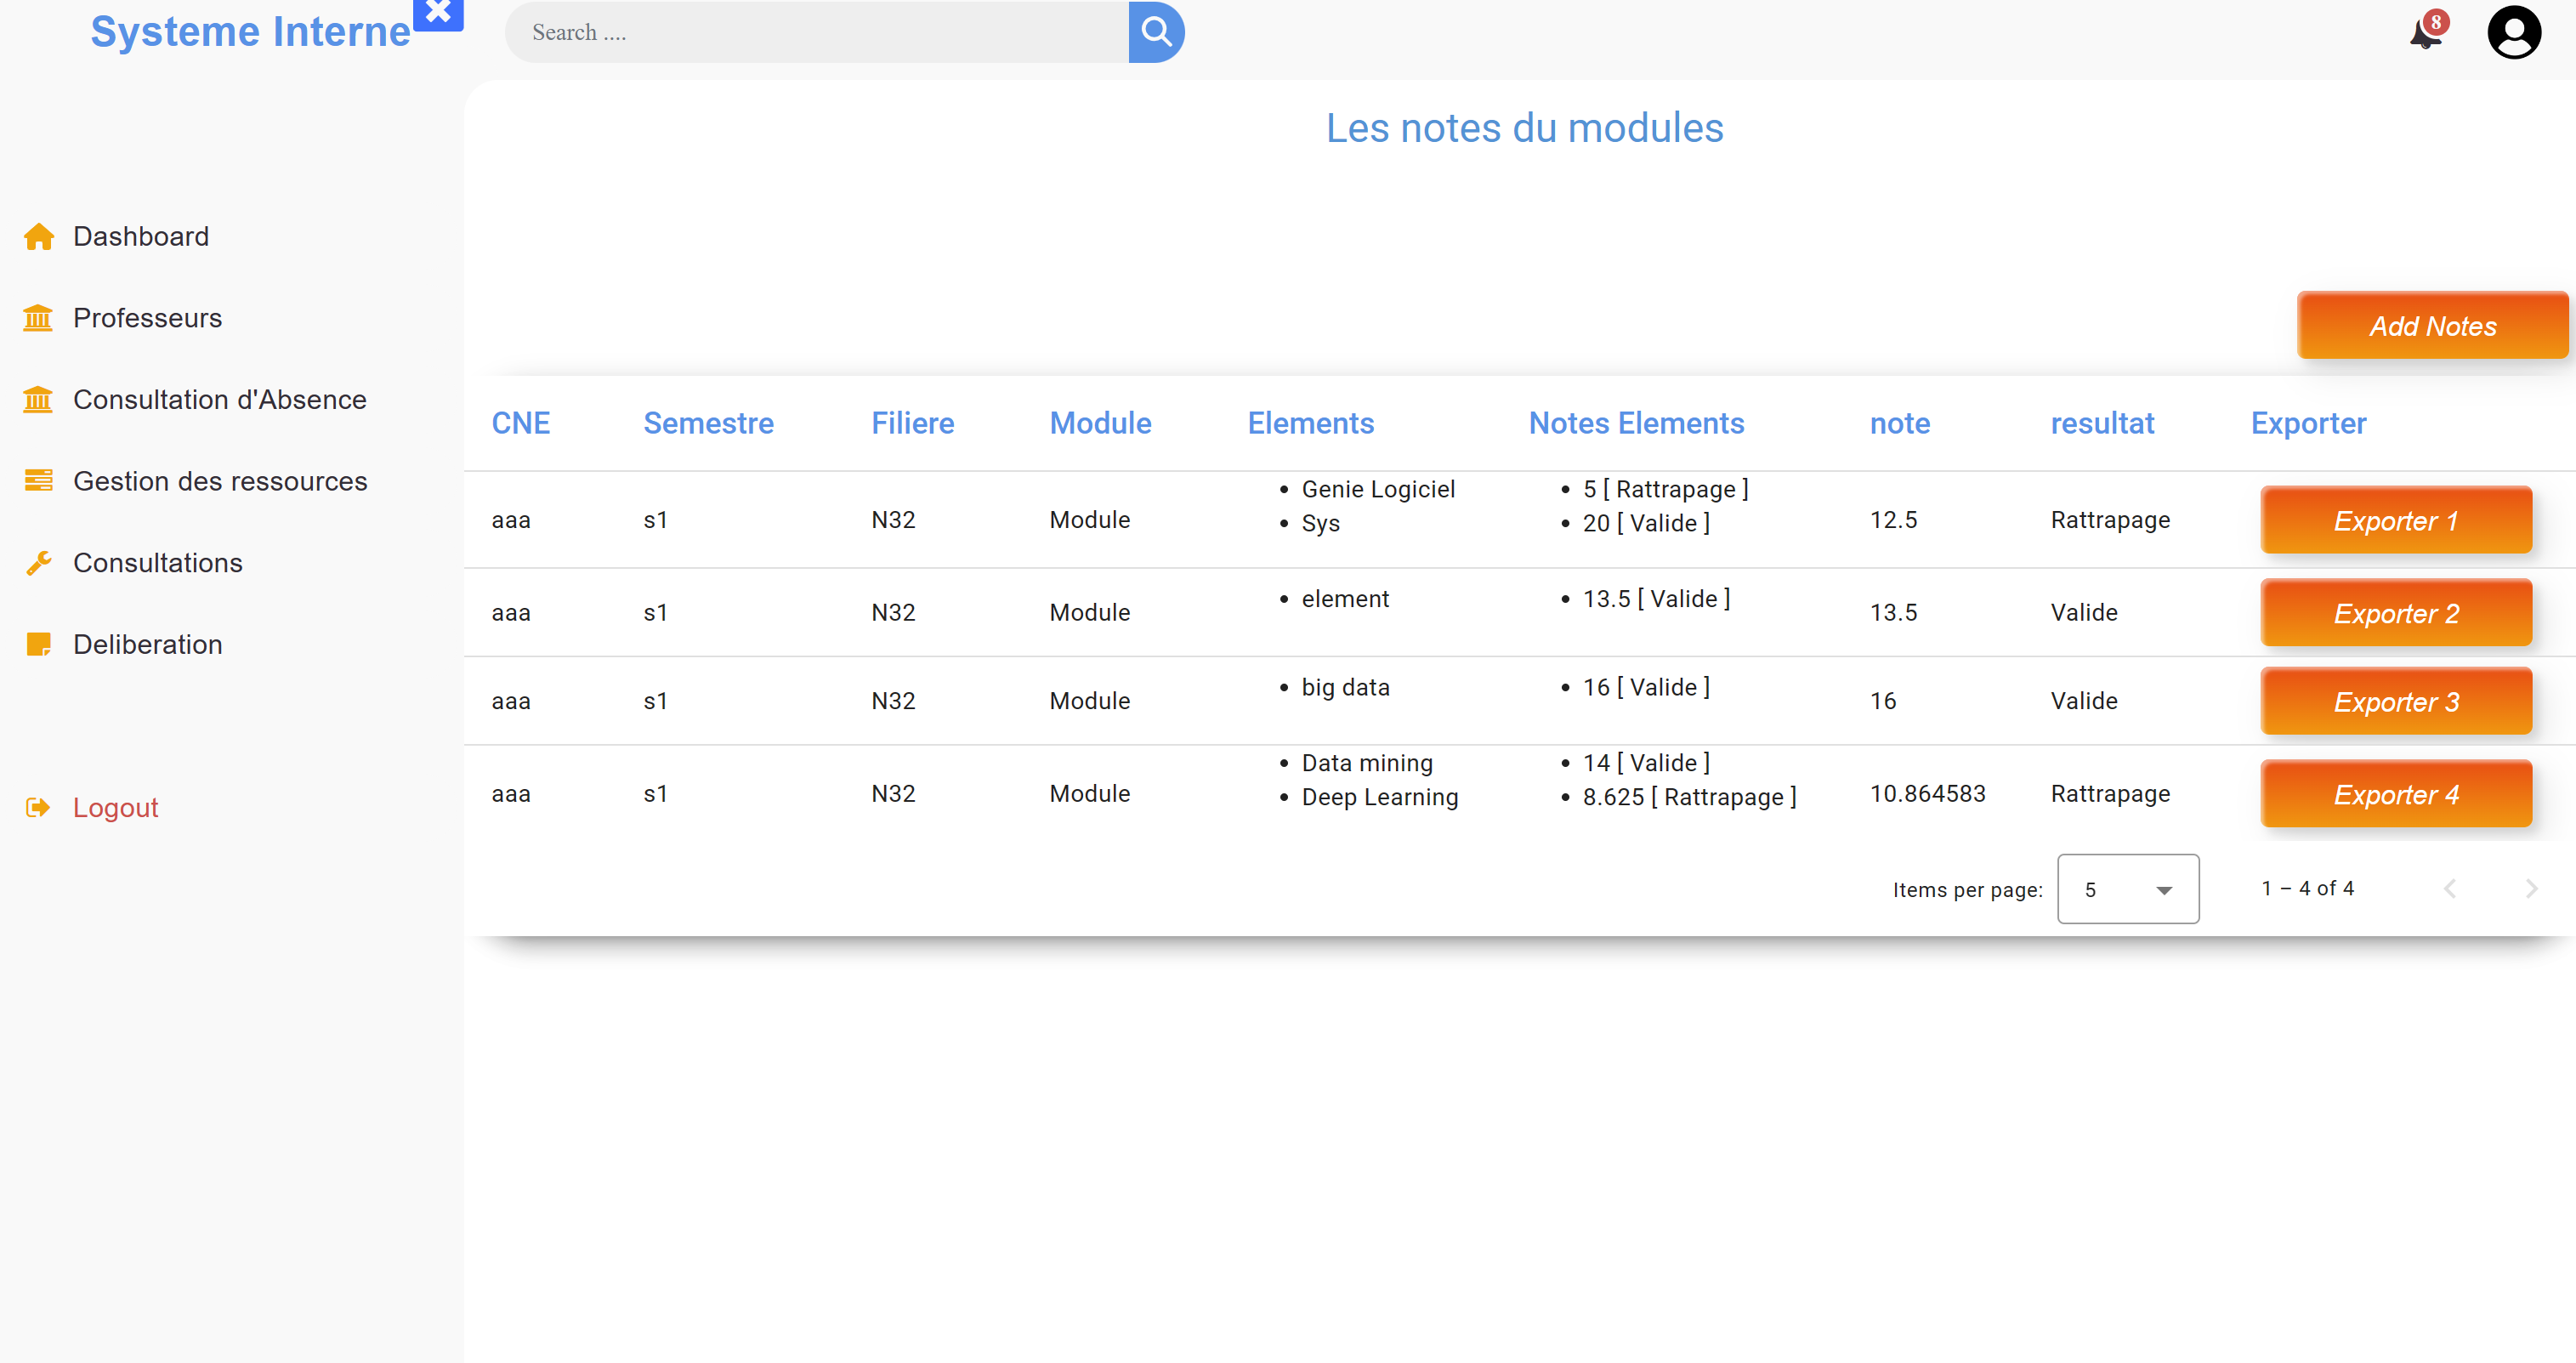Click the Logout exit icon
Screen dimensions: 2576x1363
point(38,808)
